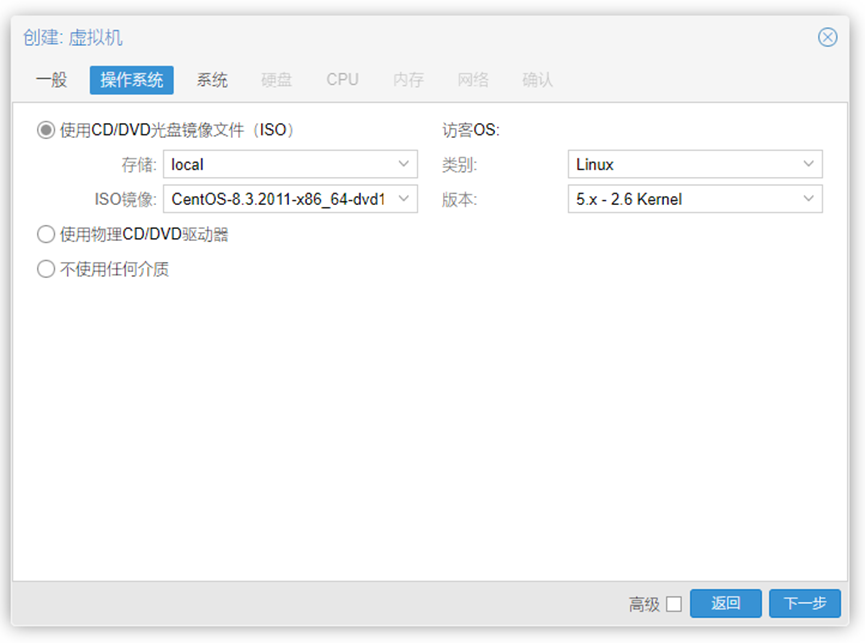Screen dimensions: 865x643
Task: Open the 类别 dropdown arrow next to Linux
Action: [x=808, y=164]
